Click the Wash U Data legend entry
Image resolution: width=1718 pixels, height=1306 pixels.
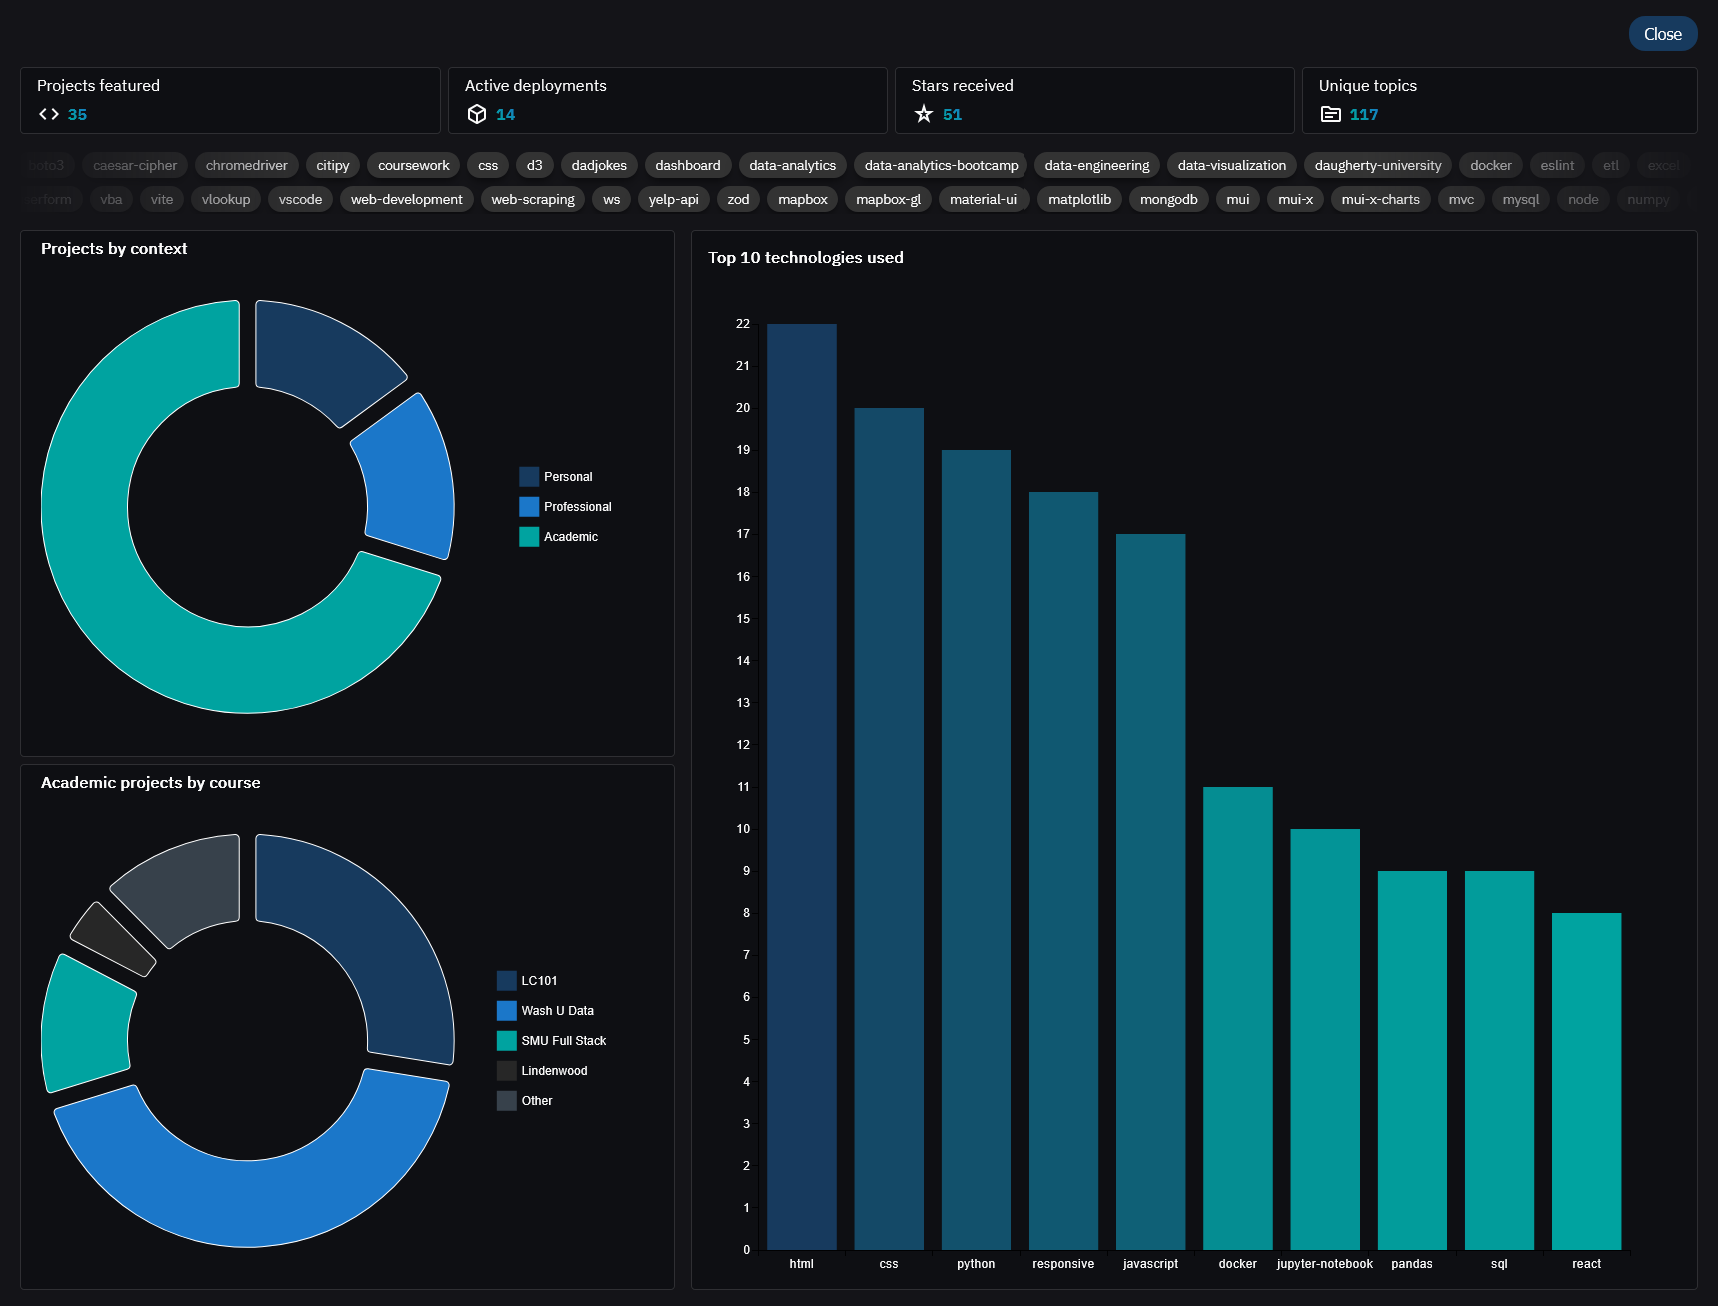[557, 1011]
